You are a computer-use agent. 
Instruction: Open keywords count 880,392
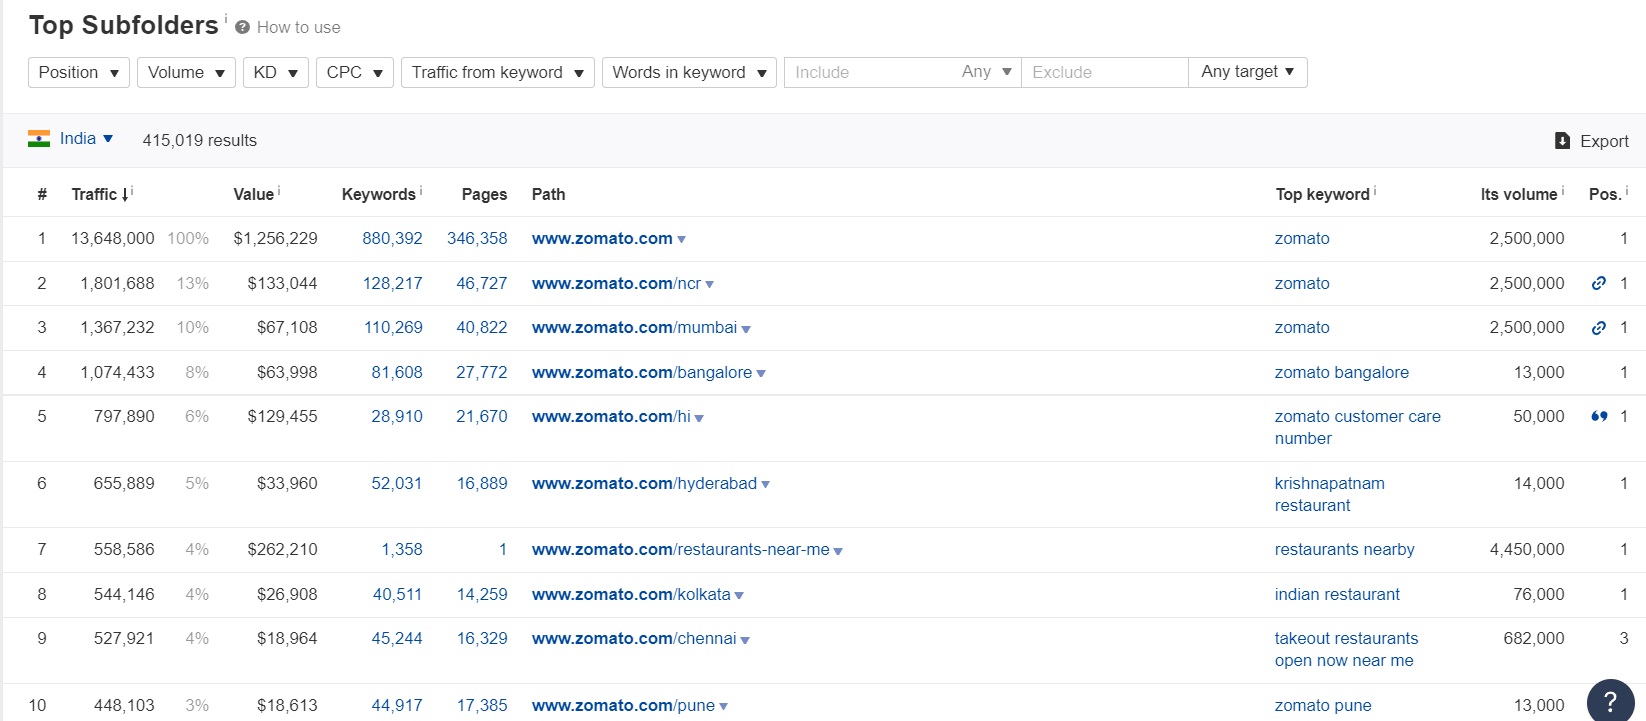[x=392, y=238]
